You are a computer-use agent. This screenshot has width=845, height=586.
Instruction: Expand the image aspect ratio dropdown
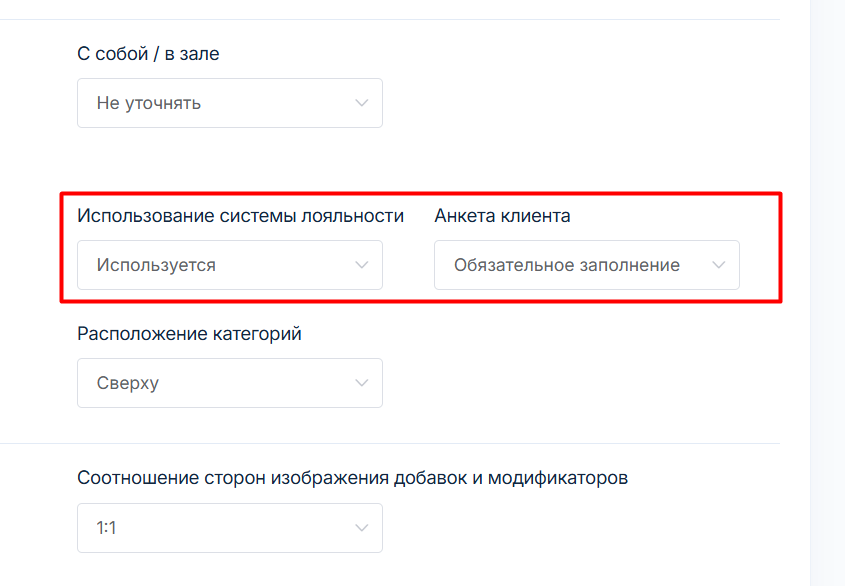click(x=229, y=528)
